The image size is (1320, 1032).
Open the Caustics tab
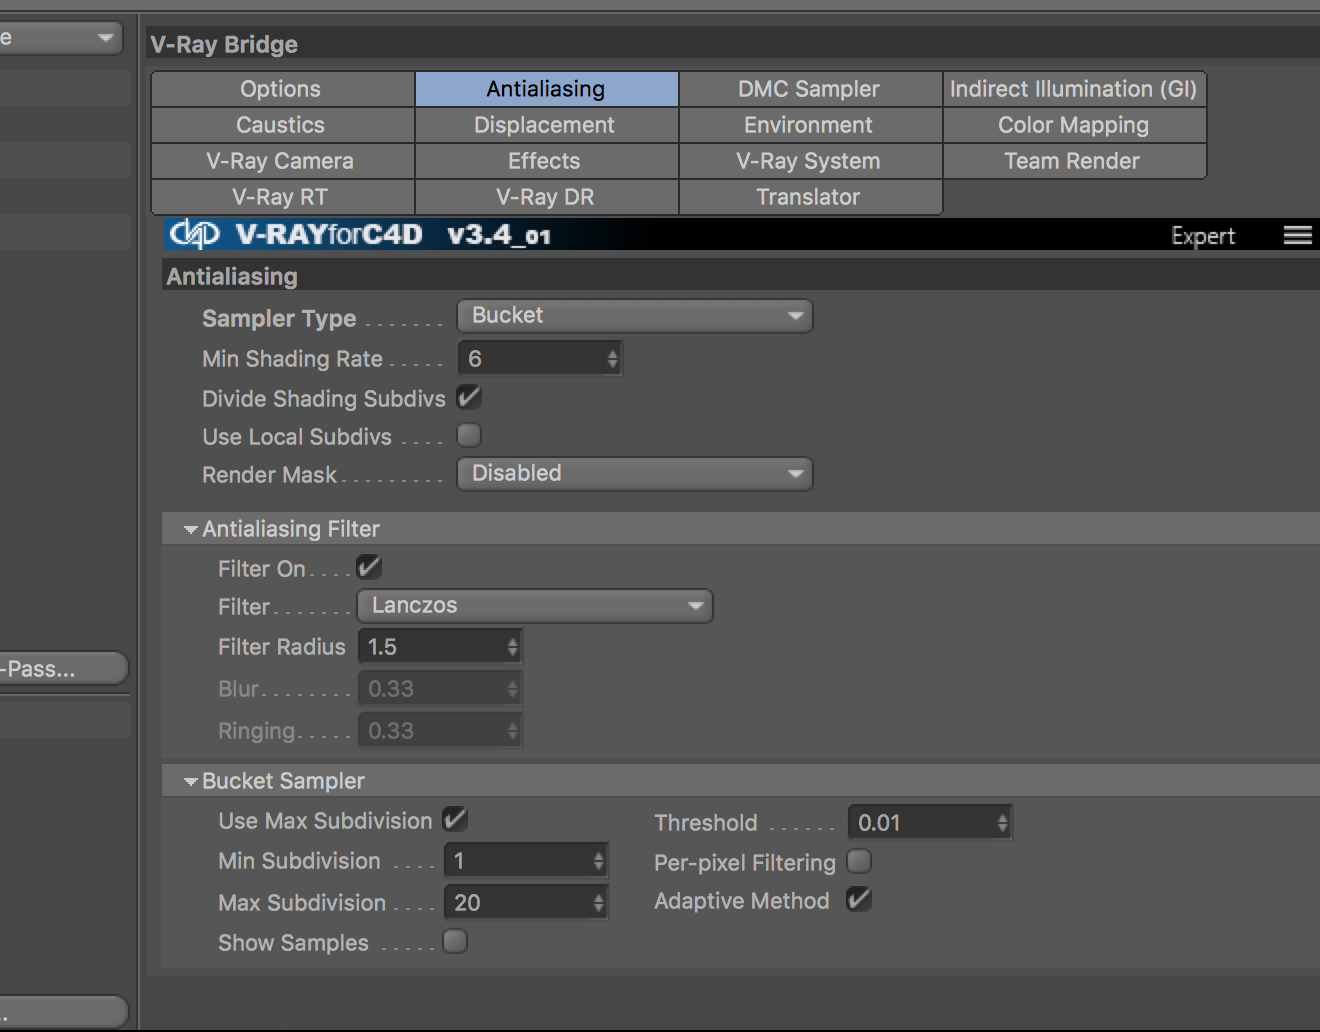282,125
